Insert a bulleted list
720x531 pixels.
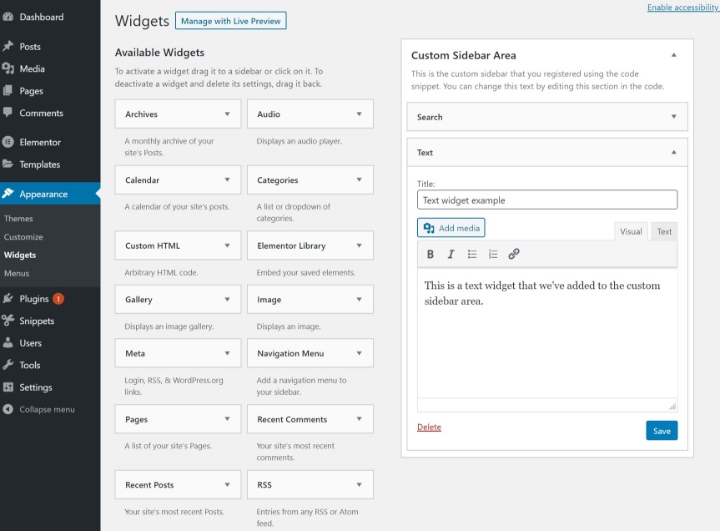click(472, 254)
